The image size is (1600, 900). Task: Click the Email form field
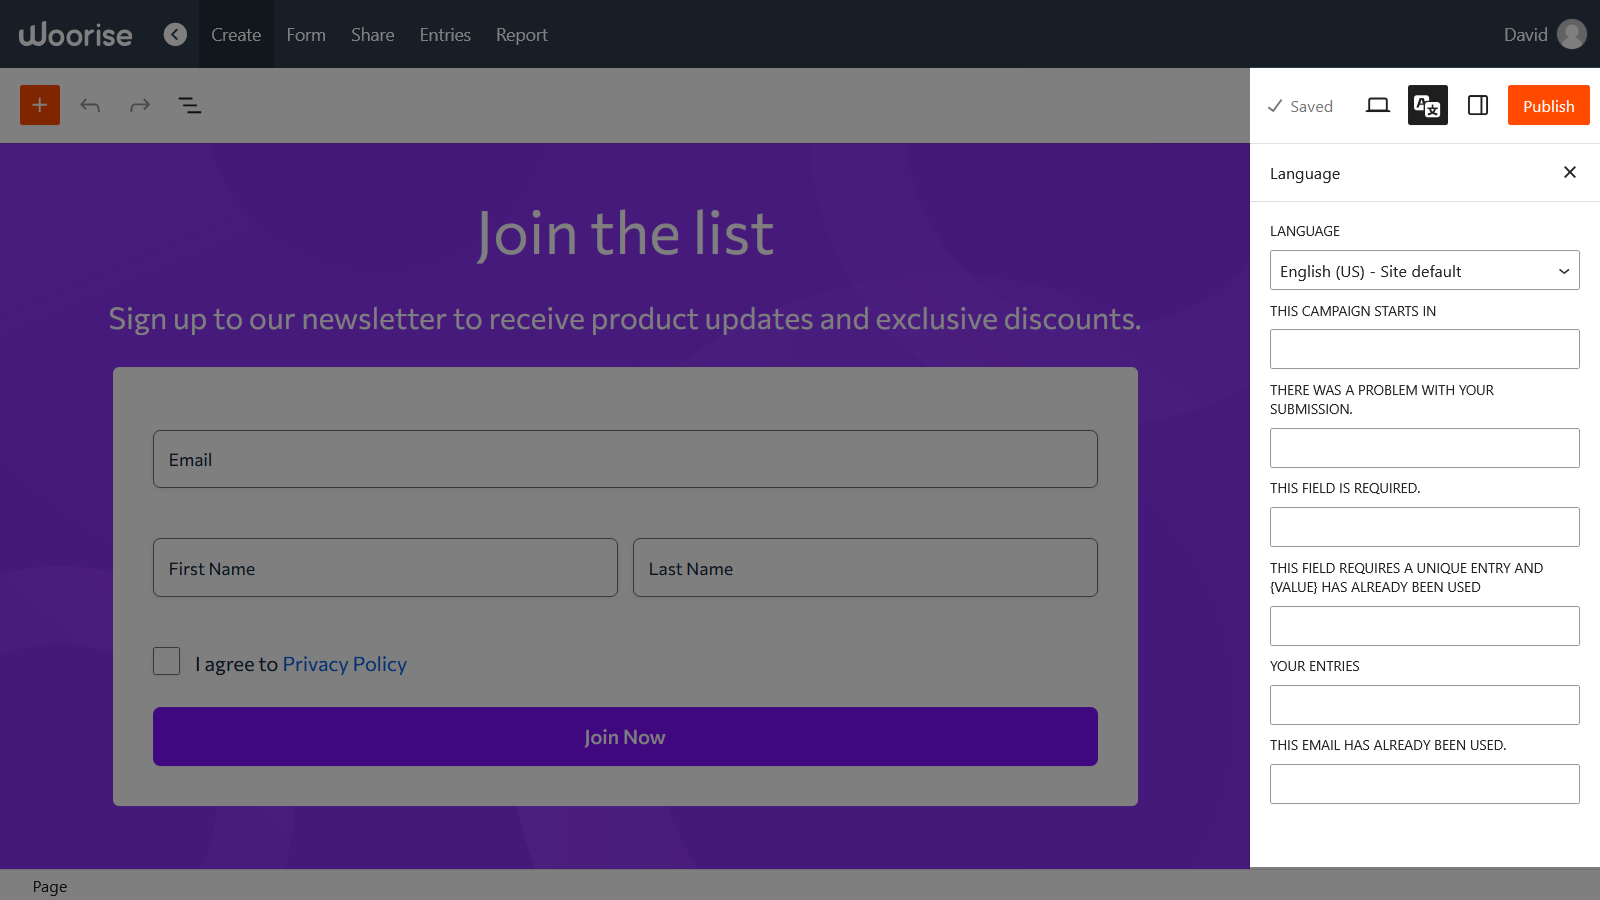[625, 459]
